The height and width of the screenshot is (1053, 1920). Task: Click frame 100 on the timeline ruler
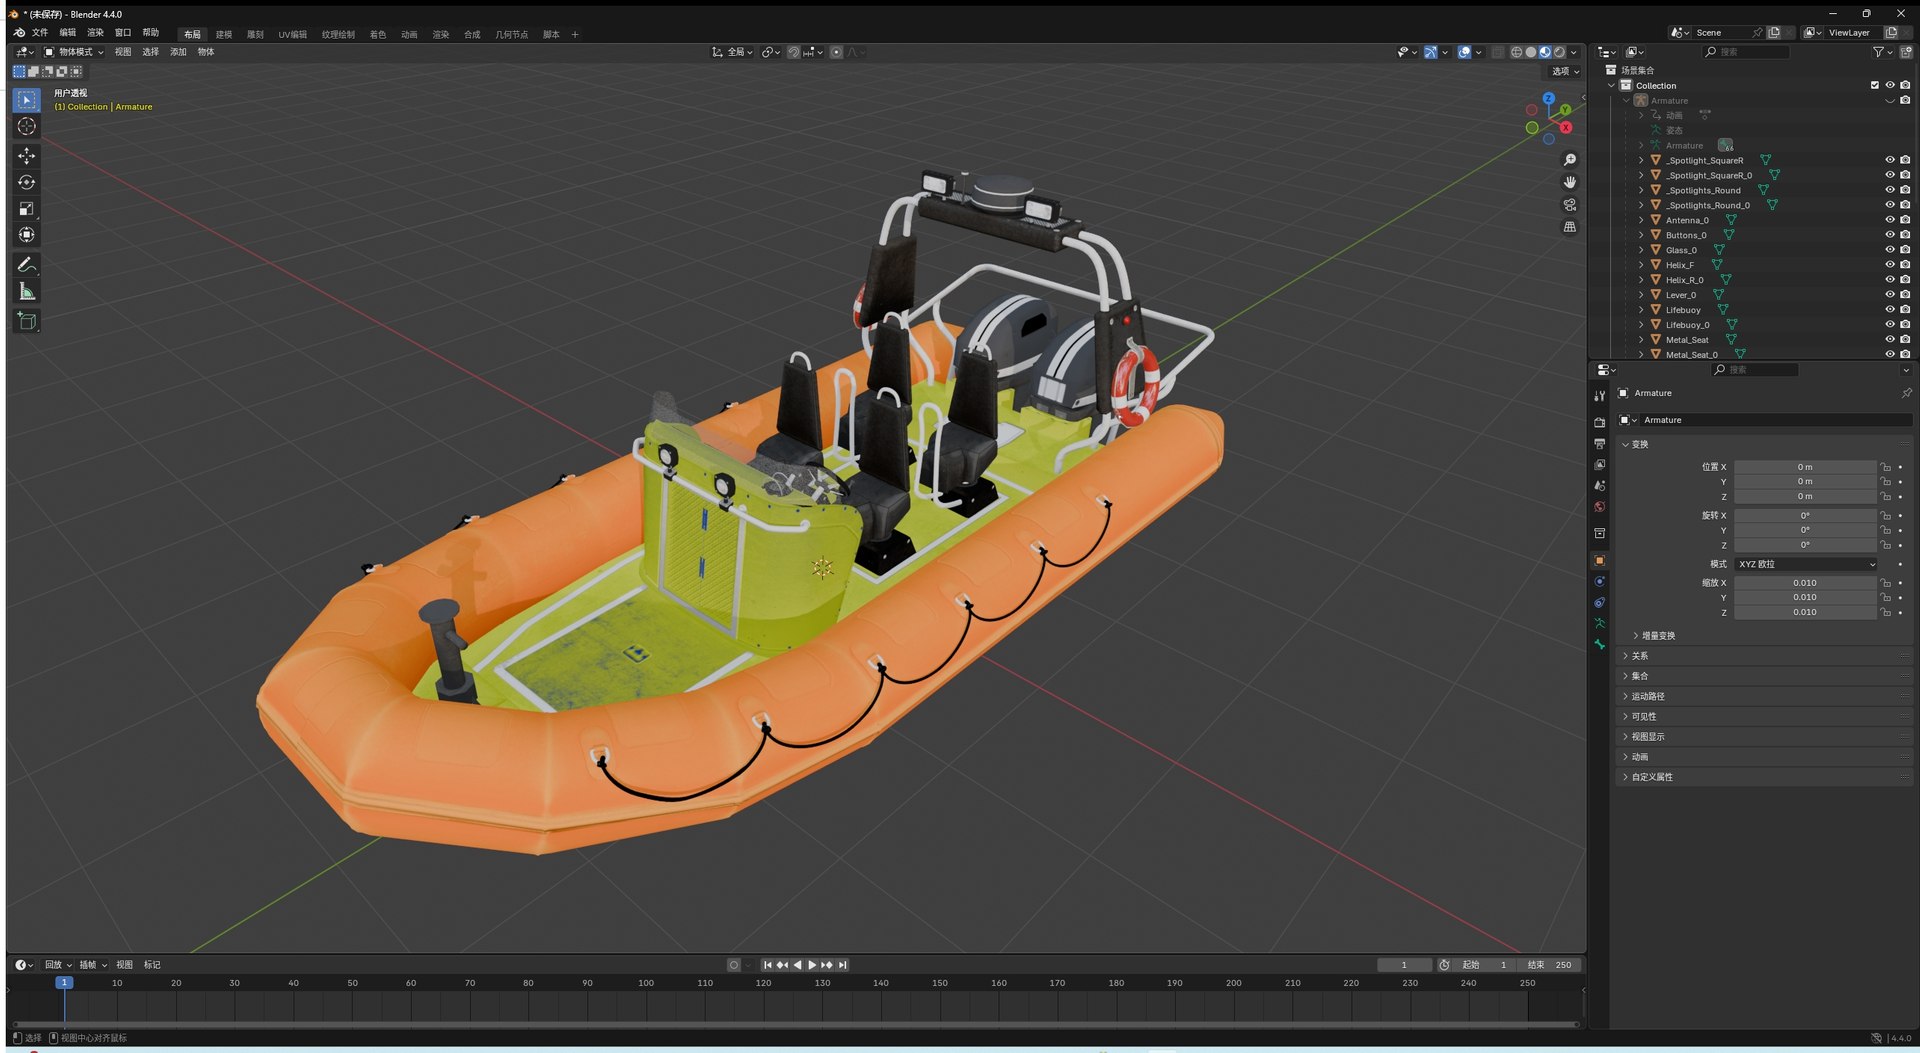pyautogui.click(x=646, y=983)
